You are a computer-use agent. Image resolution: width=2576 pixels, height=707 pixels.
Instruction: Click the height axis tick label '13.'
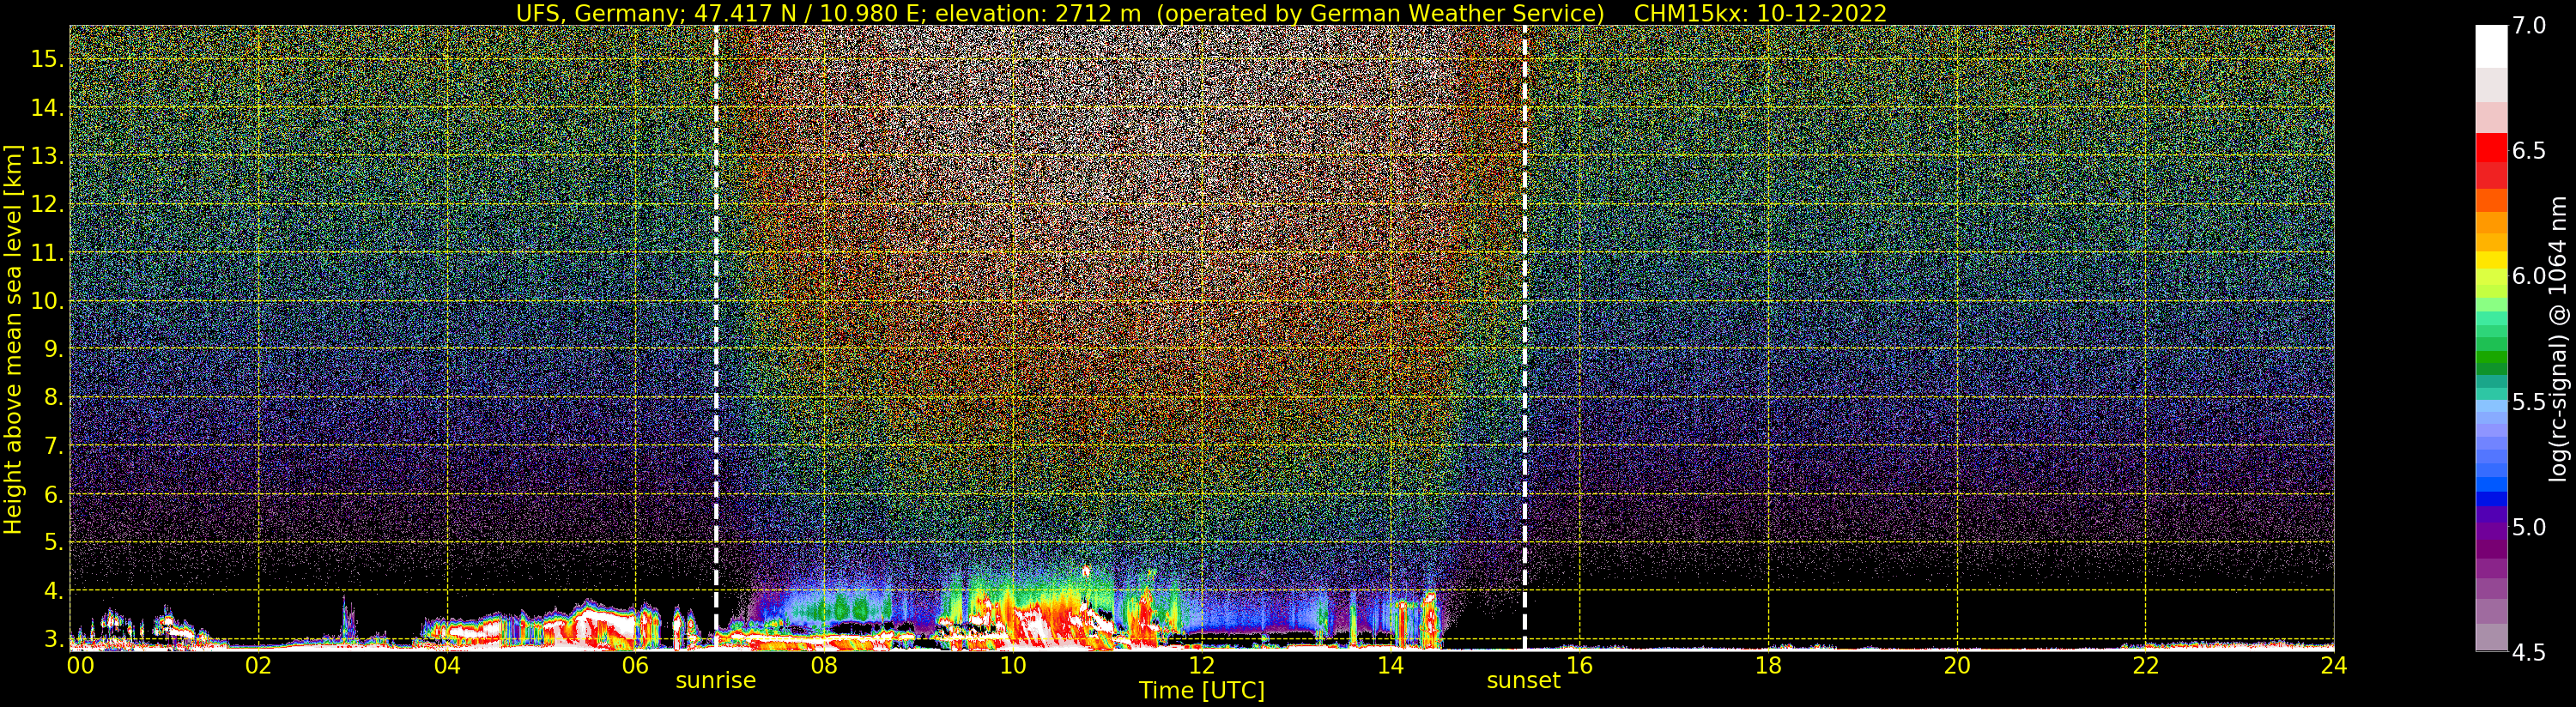click(x=47, y=156)
